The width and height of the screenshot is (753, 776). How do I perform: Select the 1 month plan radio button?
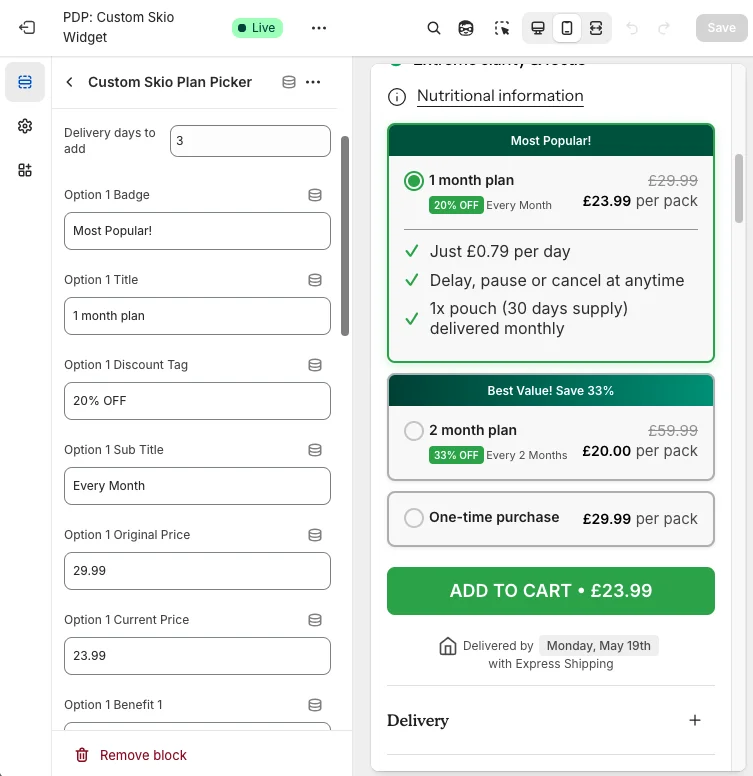click(x=414, y=181)
